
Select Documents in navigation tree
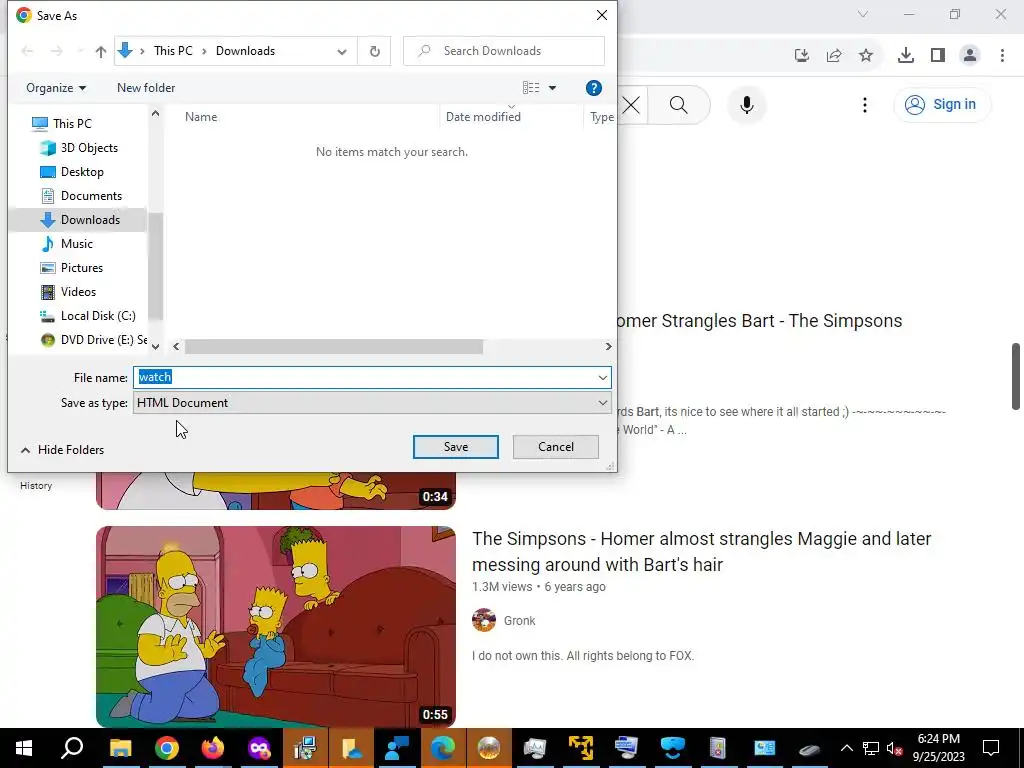91,196
